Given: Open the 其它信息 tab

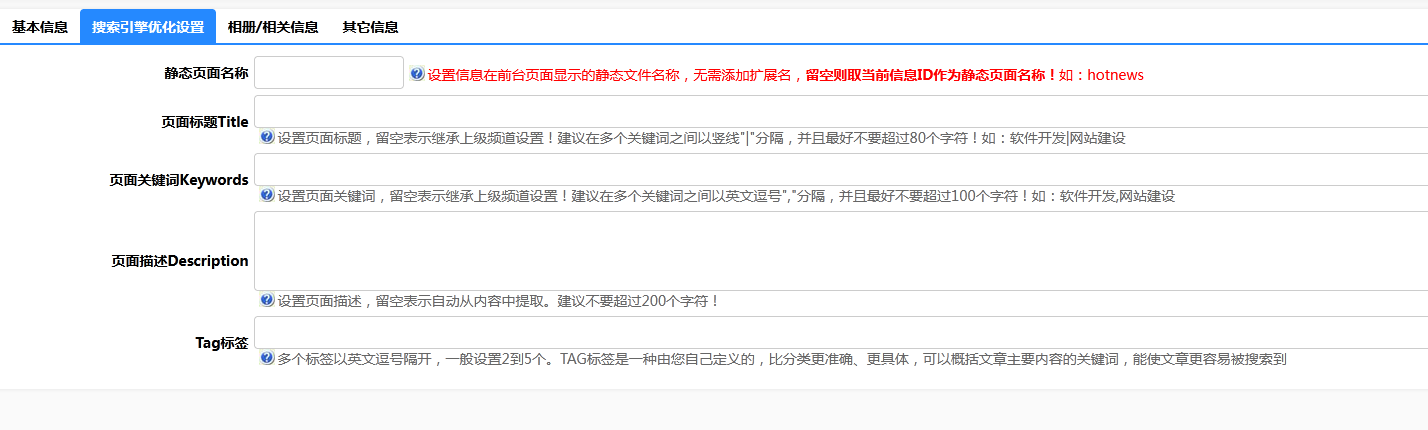Looking at the screenshot, I should click(x=370, y=27).
